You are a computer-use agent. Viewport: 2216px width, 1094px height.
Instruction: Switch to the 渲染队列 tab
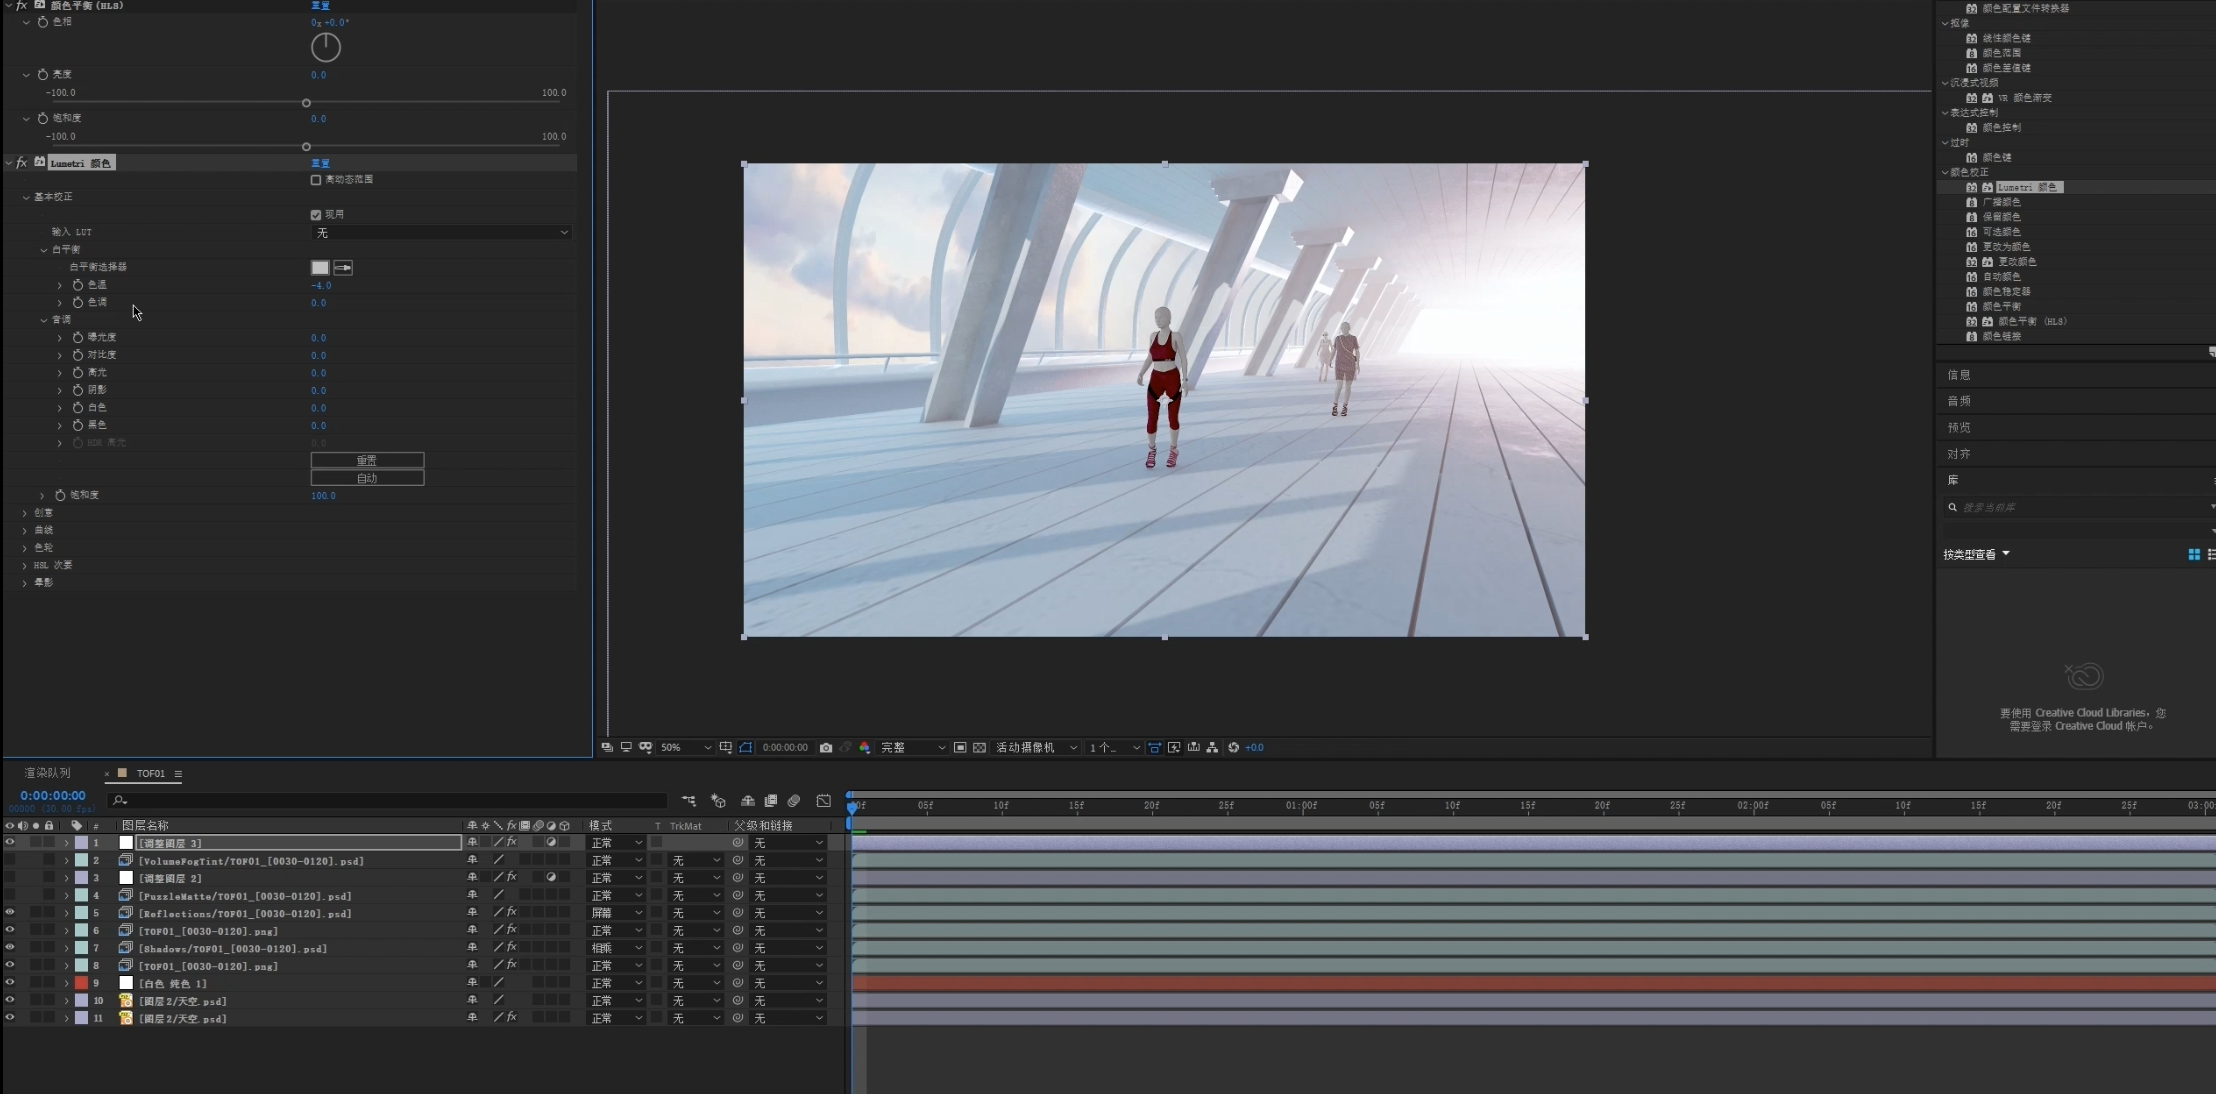pyautogui.click(x=47, y=773)
